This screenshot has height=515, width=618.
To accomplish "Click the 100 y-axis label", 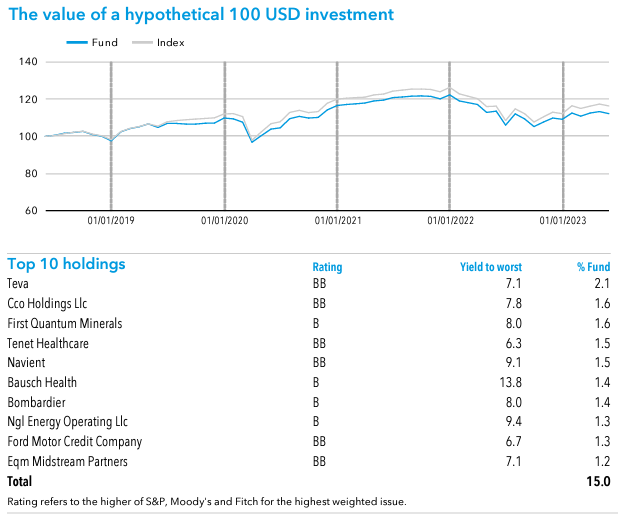I will tap(28, 136).
